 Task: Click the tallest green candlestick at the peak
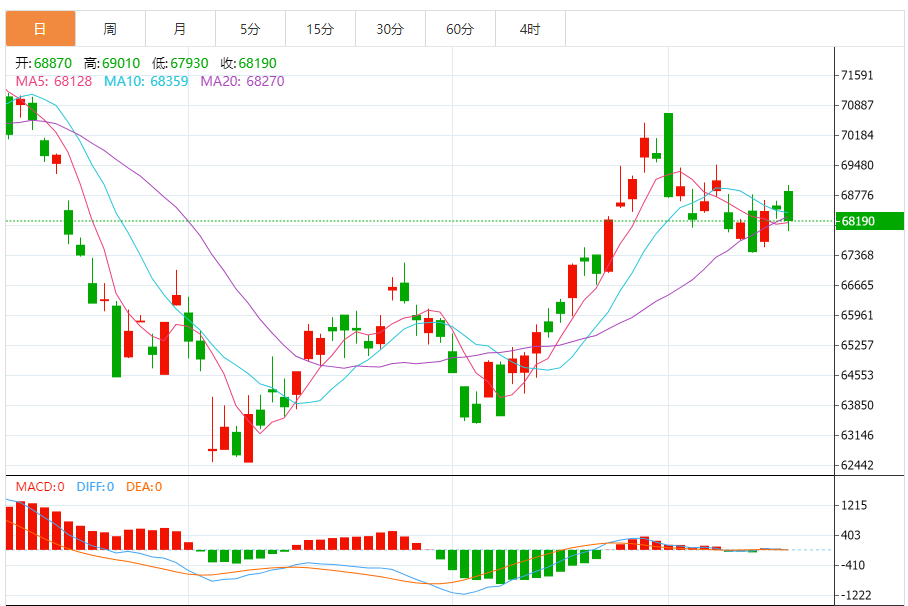tap(668, 155)
